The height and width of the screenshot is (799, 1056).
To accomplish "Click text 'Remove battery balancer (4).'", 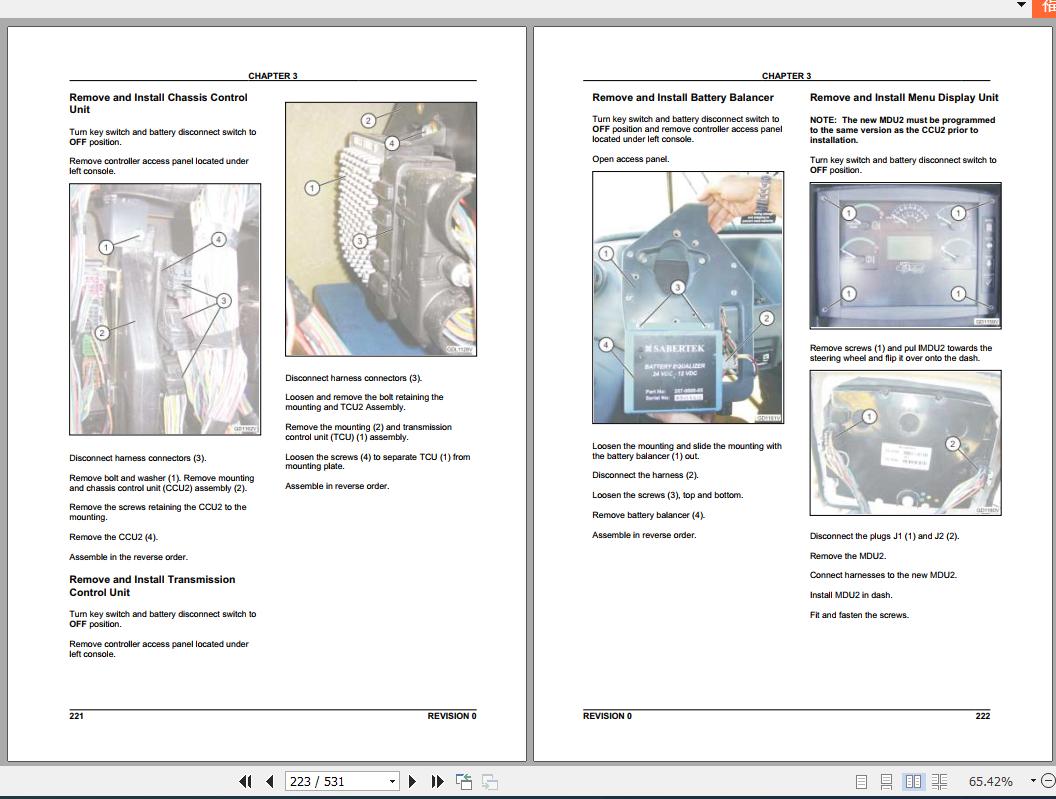I will 649,515.
